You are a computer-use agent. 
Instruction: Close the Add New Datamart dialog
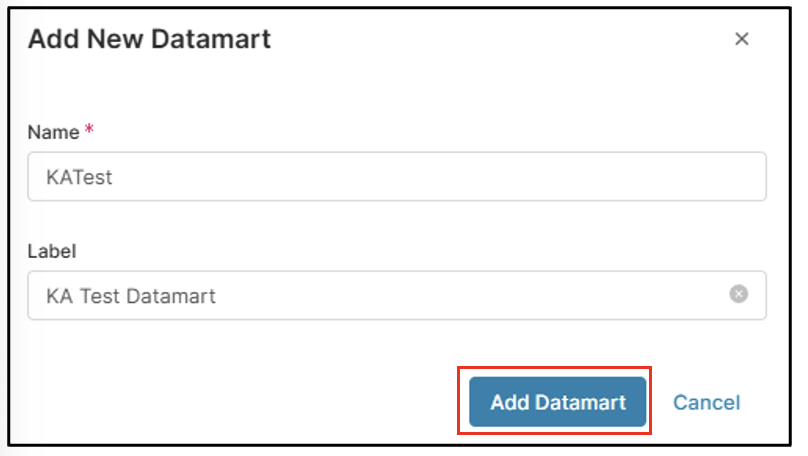tap(741, 40)
